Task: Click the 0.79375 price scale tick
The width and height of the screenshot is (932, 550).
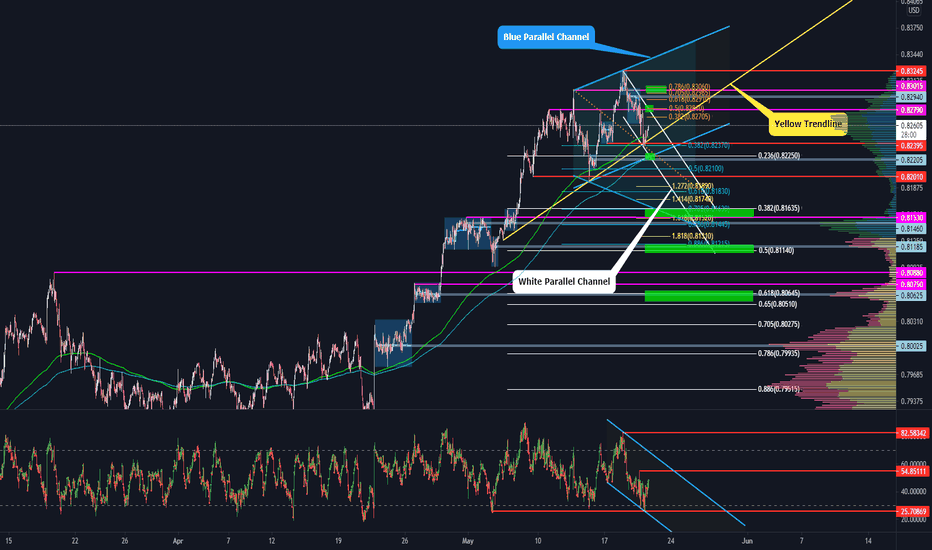Action: click(x=912, y=401)
